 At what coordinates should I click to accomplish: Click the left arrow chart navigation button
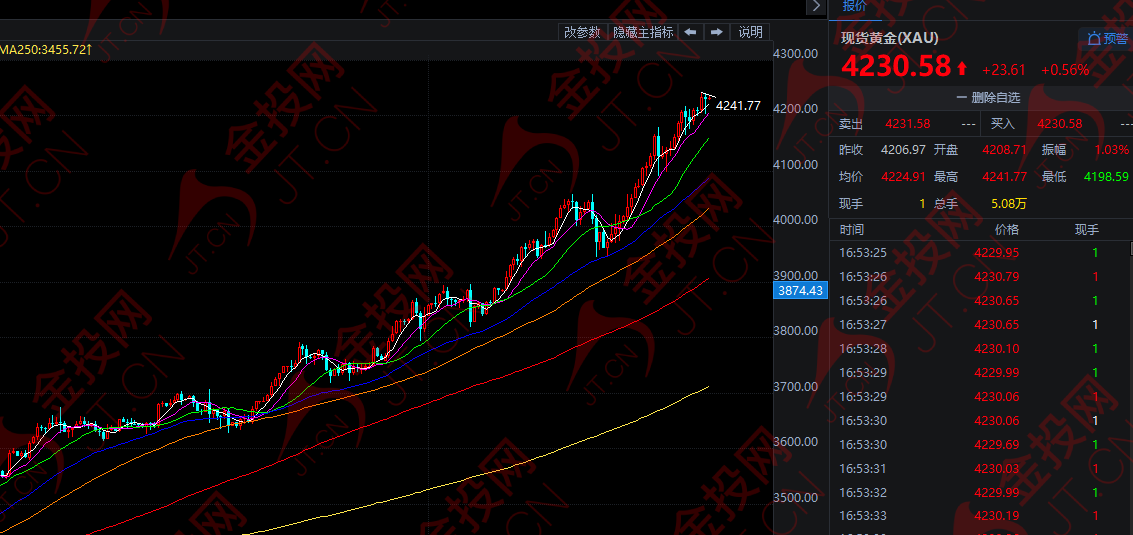click(x=690, y=32)
